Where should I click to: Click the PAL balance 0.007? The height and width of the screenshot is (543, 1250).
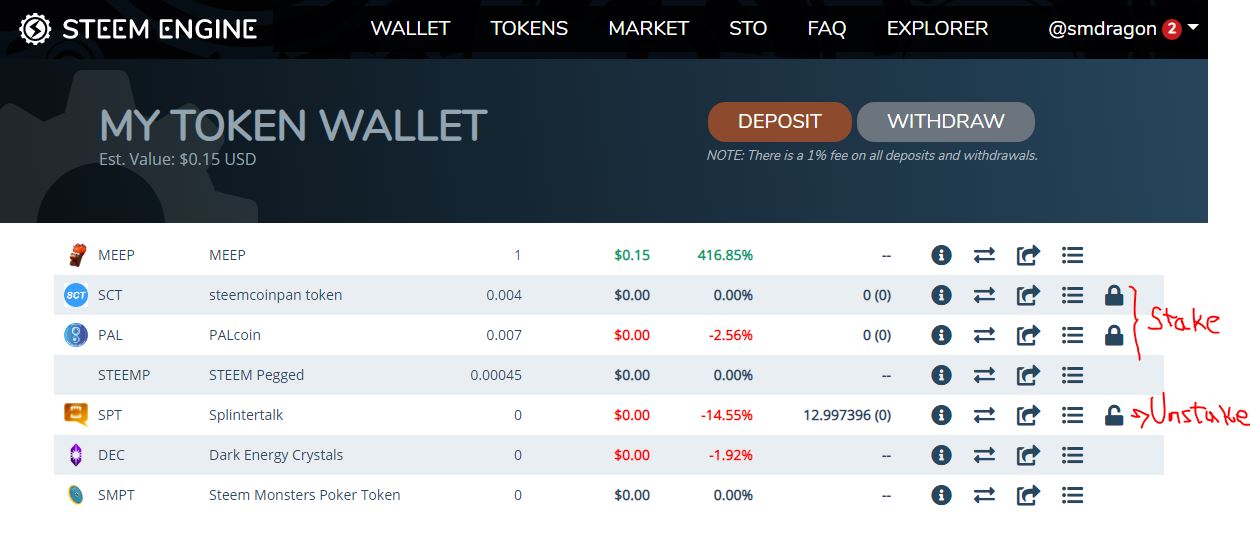[x=504, y=335]
